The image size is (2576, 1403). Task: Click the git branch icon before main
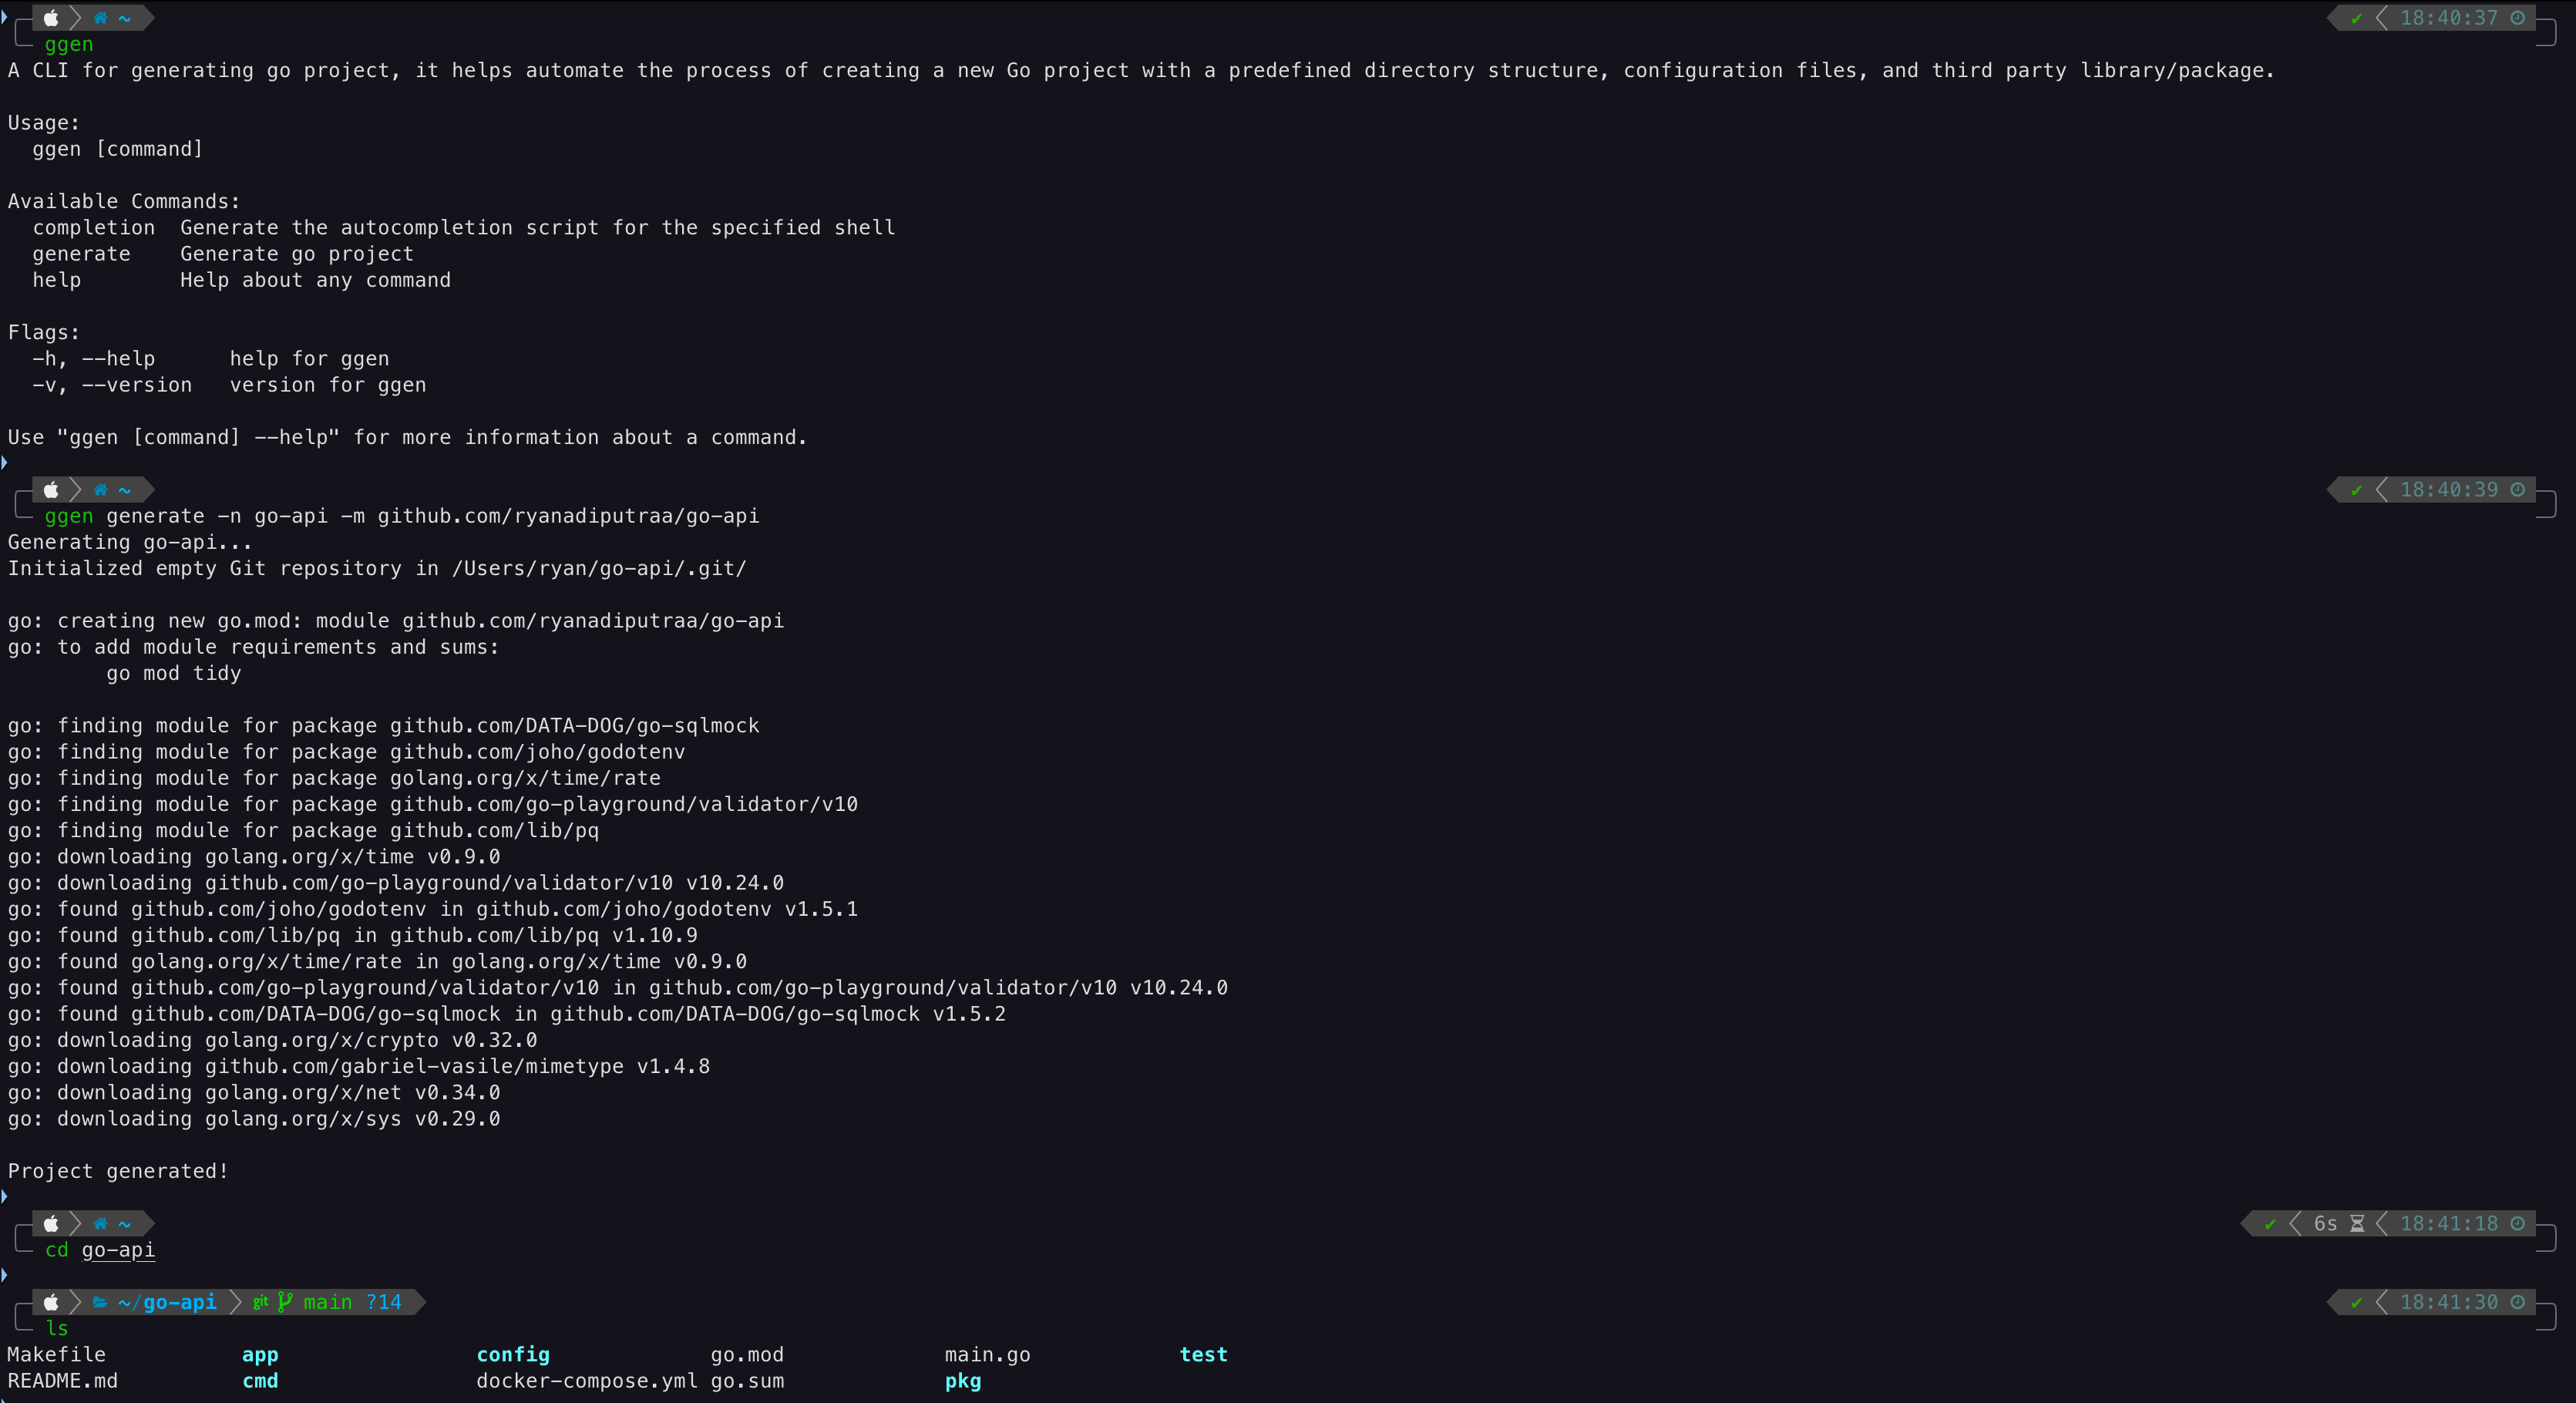[285, 1302]
